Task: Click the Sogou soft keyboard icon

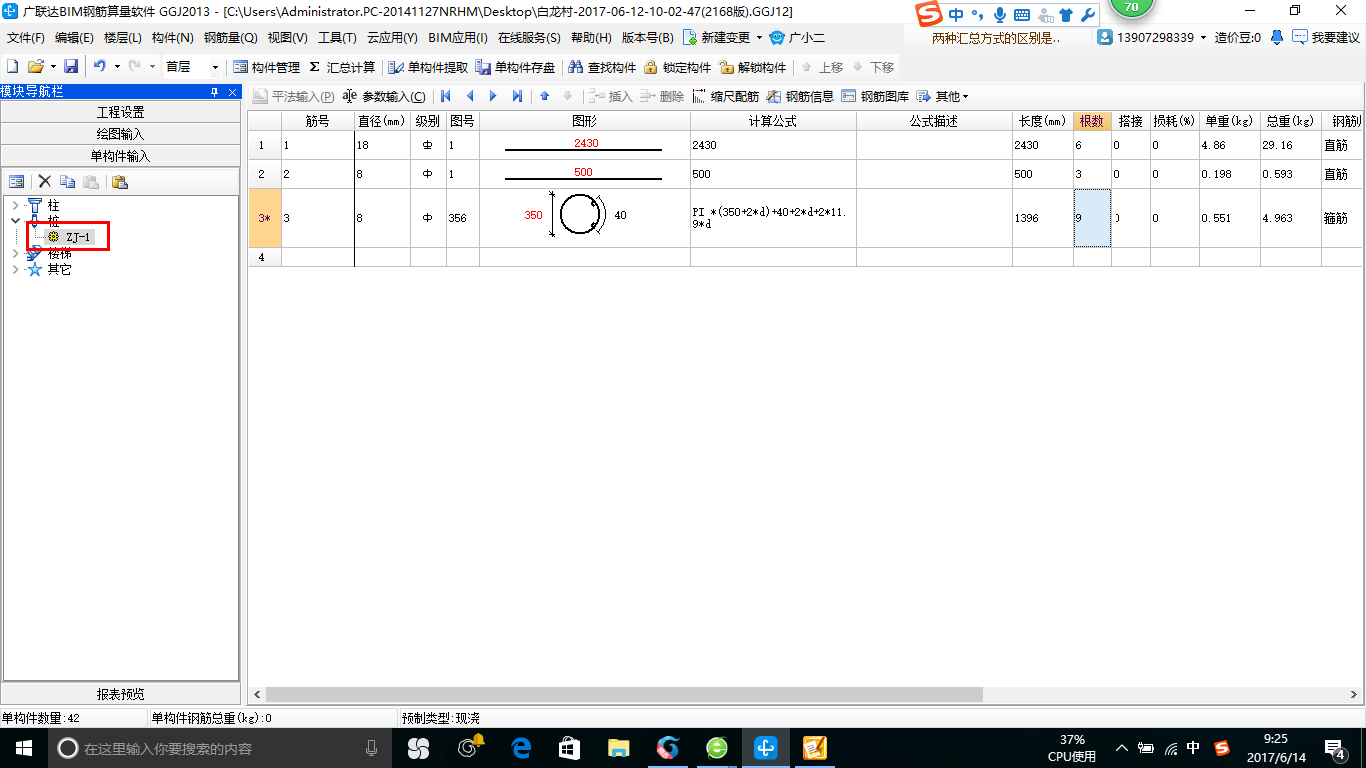Action: point(1021,15)
